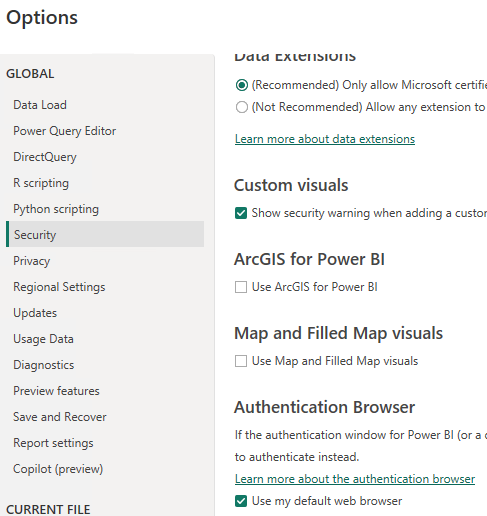
Task: Select Not Recommended allow any extension radio
Action: [x=242, y=107]
